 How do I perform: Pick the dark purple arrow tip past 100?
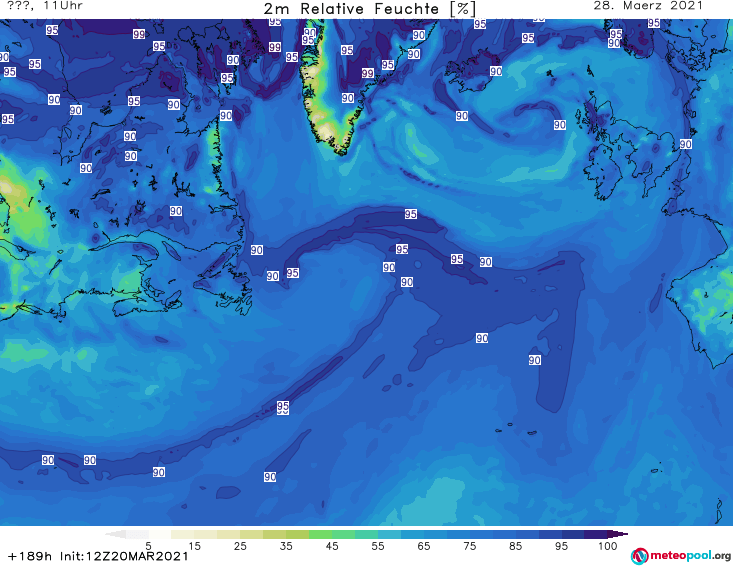(618, 534)
